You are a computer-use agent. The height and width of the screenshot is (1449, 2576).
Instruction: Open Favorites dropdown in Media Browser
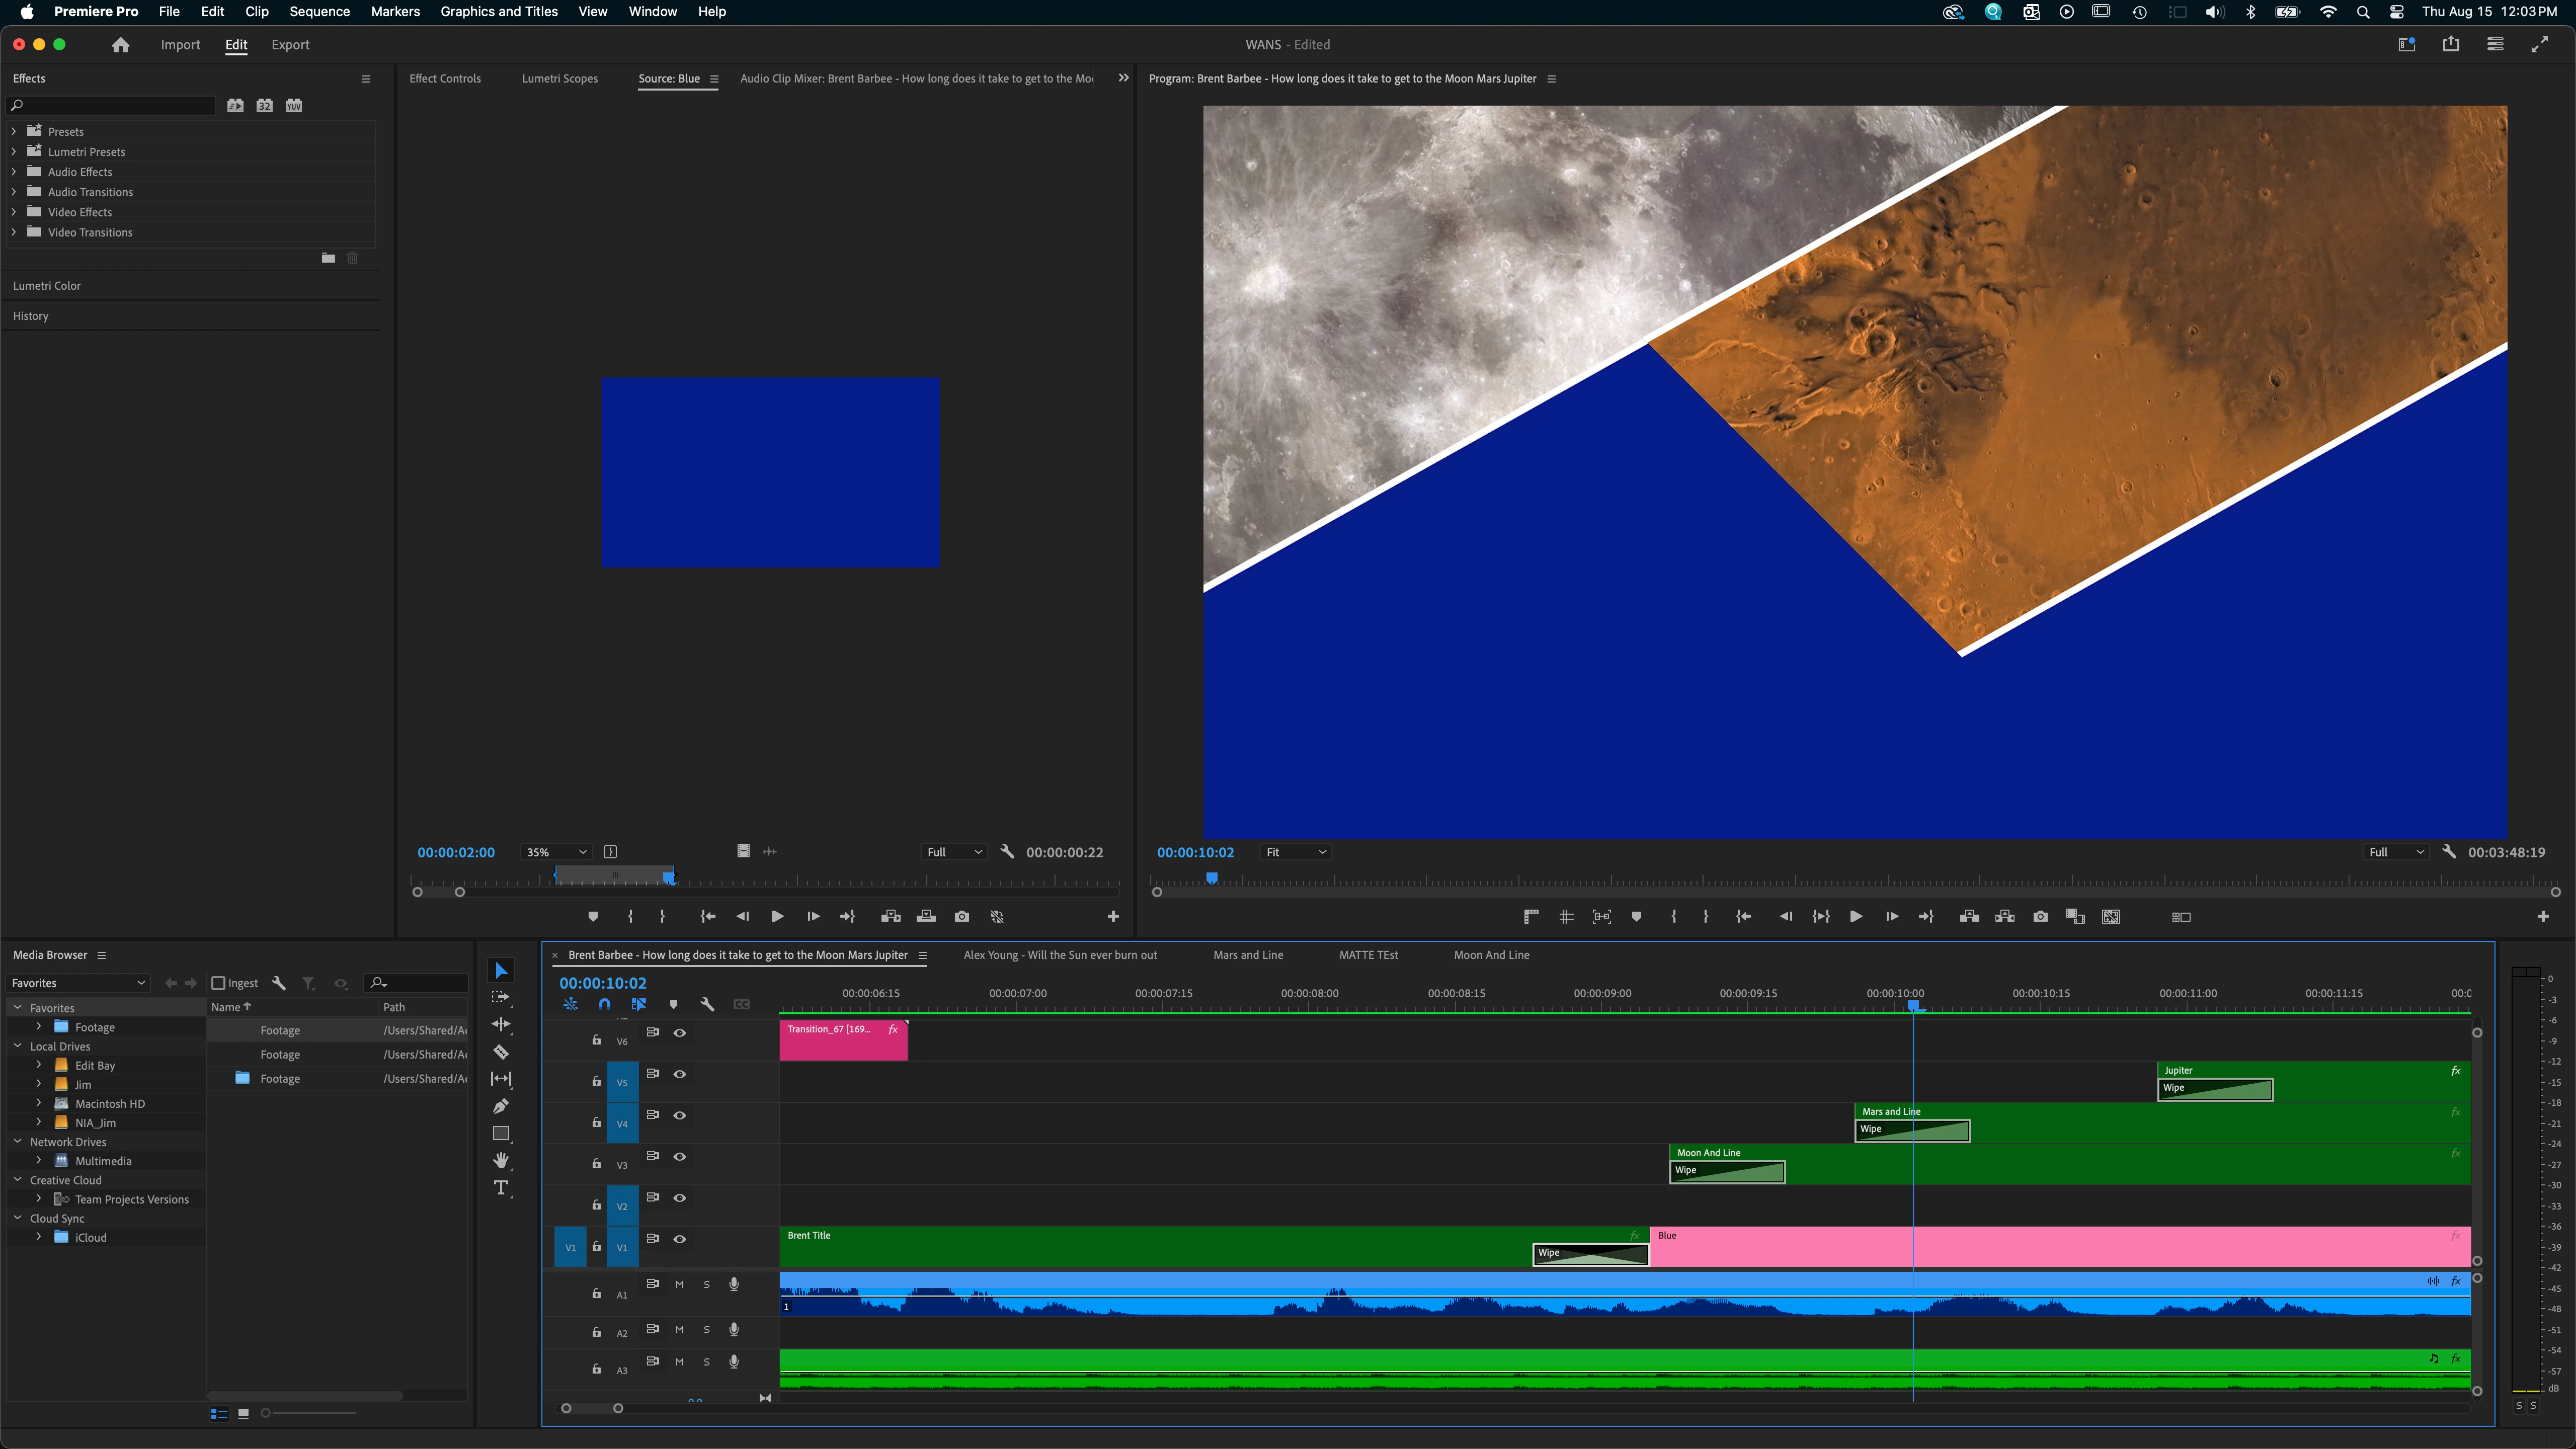pyautogui.click(x=78, y=983)
